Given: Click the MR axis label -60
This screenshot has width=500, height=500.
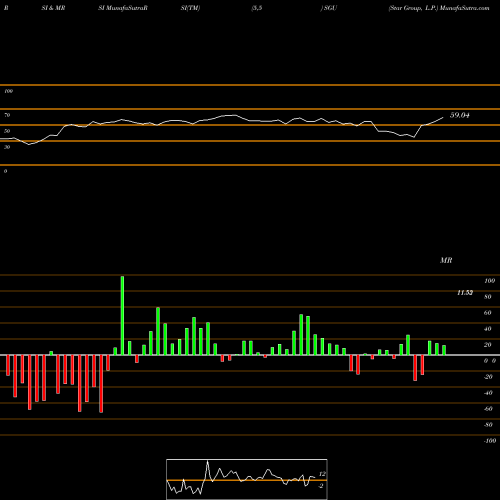Looking at the screenshot, I should coord(488,409).
